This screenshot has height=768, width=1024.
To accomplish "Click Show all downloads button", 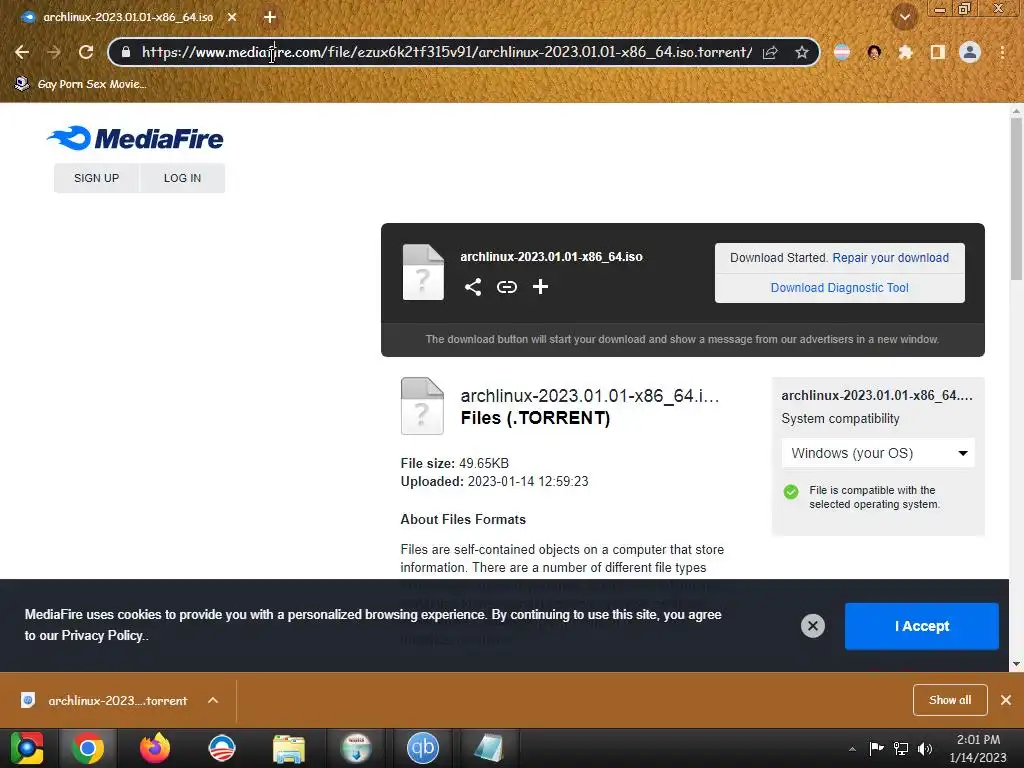I will tap(950, 700).
